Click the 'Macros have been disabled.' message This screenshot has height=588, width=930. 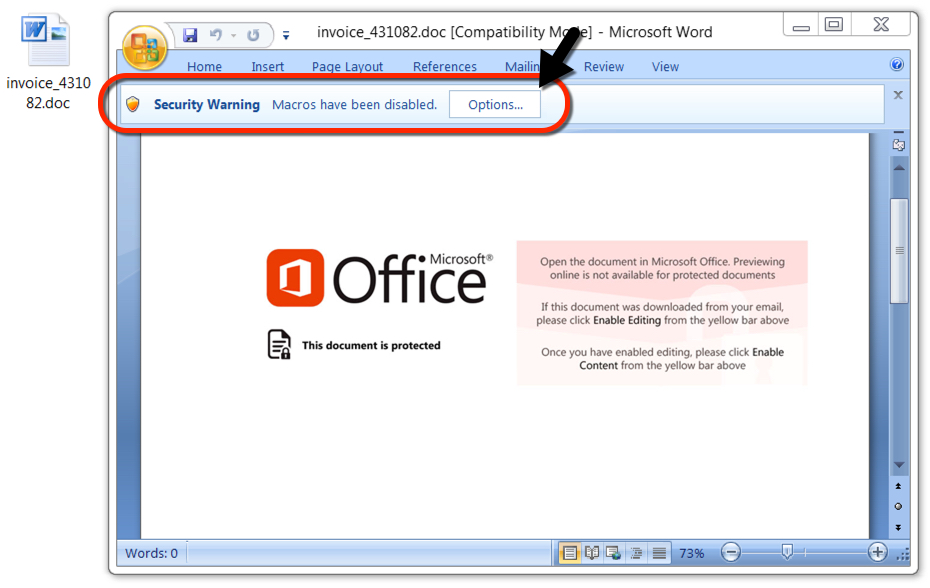[354, 104]
